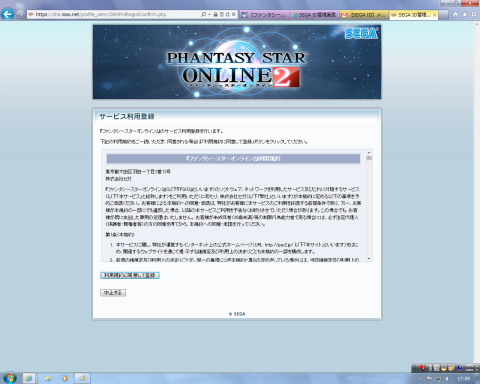
Task: Click the refresh icon in address bar
Action: tap(227, 14)
